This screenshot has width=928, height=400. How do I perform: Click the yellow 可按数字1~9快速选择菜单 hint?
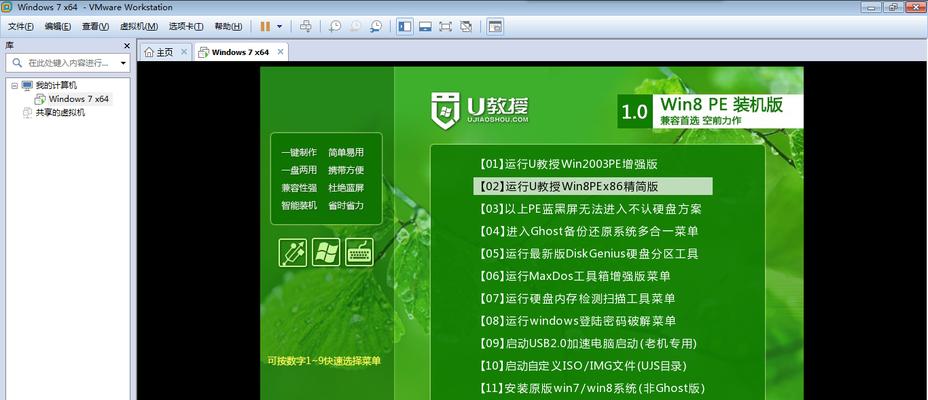pos(323,360)
